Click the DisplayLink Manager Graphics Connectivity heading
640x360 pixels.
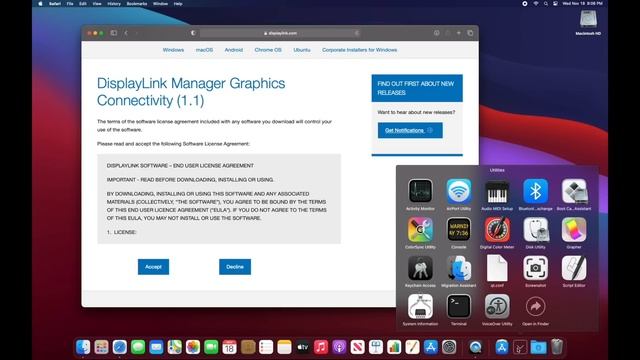click(x=191, y=92)
